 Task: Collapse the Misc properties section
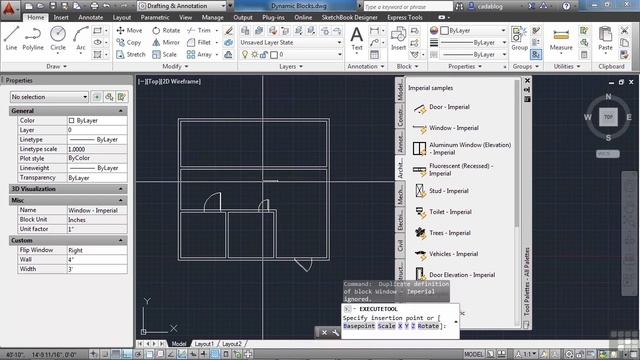(120, 200)
